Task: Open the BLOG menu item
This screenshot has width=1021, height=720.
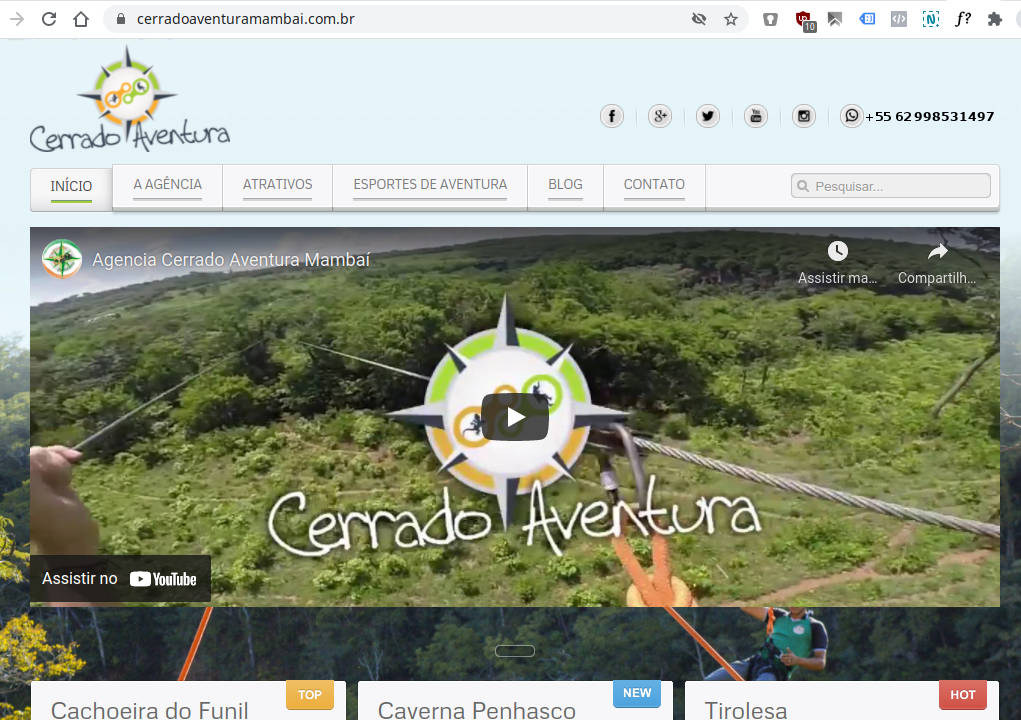Action: 565,185
